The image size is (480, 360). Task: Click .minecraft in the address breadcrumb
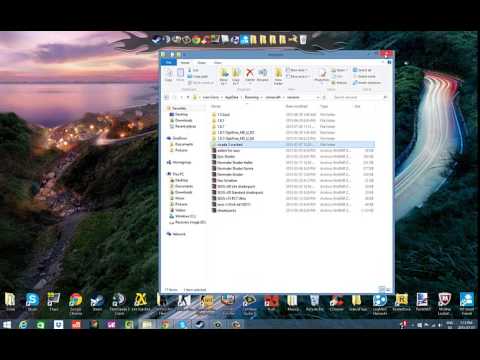click(x=273, y=97)
